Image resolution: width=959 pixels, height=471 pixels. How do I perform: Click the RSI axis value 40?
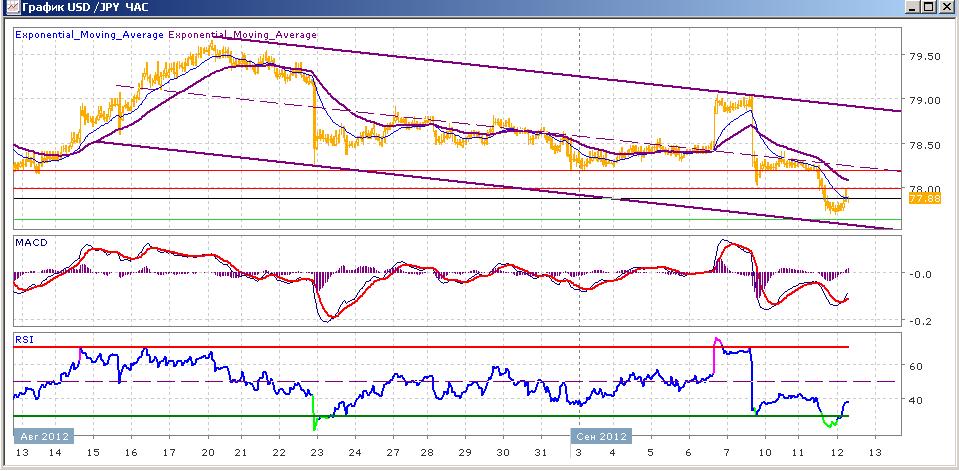916,400
